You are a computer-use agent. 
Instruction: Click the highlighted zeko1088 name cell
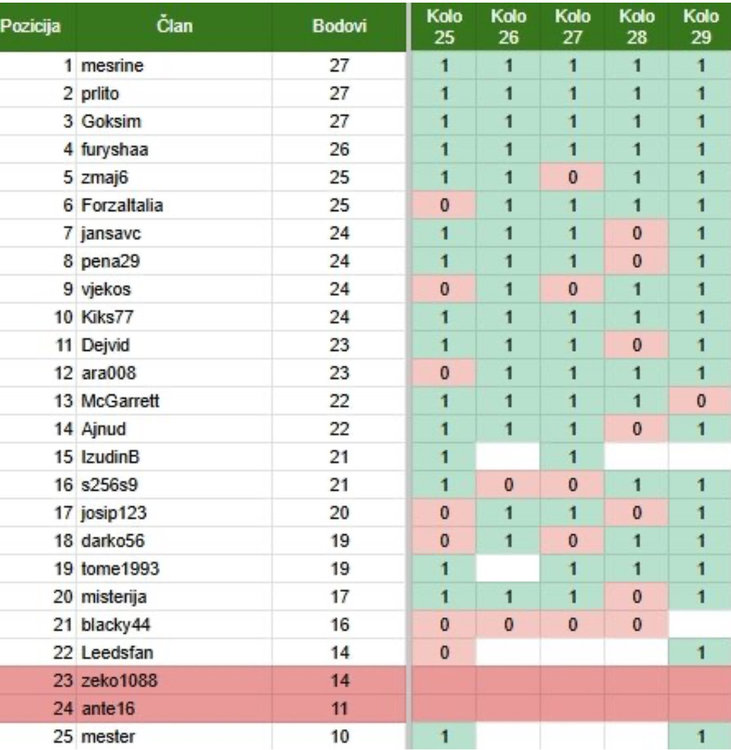[x=122, y=681]
